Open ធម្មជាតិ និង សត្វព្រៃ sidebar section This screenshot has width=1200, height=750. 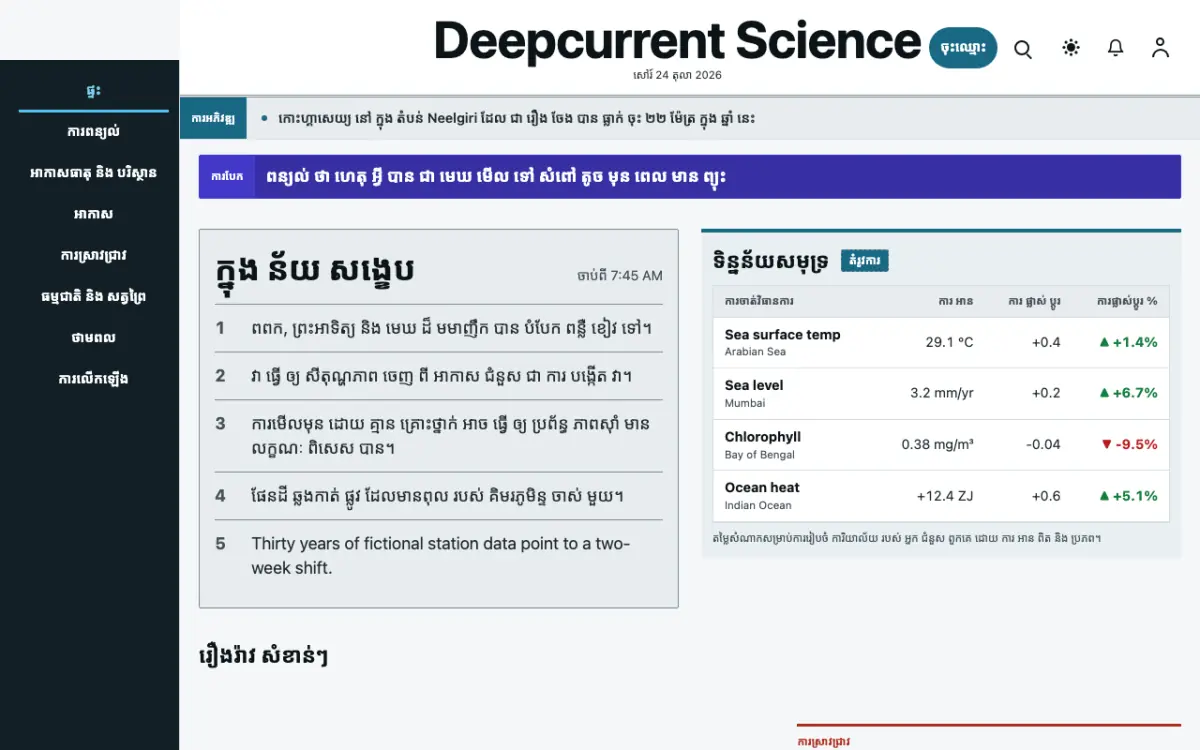coord(93,296)
